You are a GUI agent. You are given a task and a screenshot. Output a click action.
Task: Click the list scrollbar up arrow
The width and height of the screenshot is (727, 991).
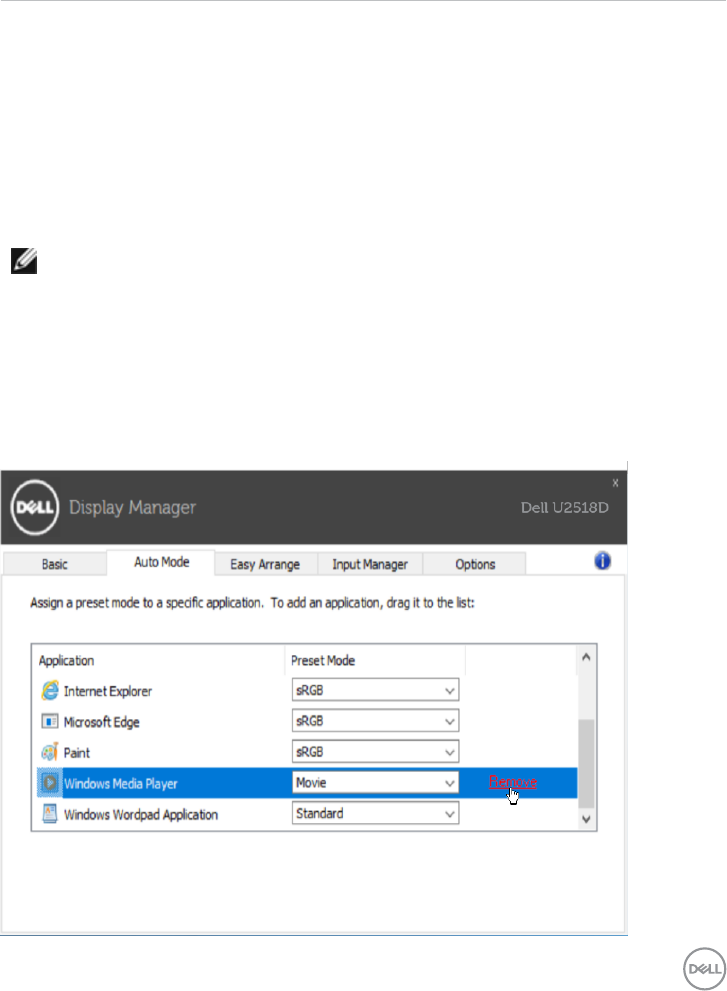click(x=586, y=657)
